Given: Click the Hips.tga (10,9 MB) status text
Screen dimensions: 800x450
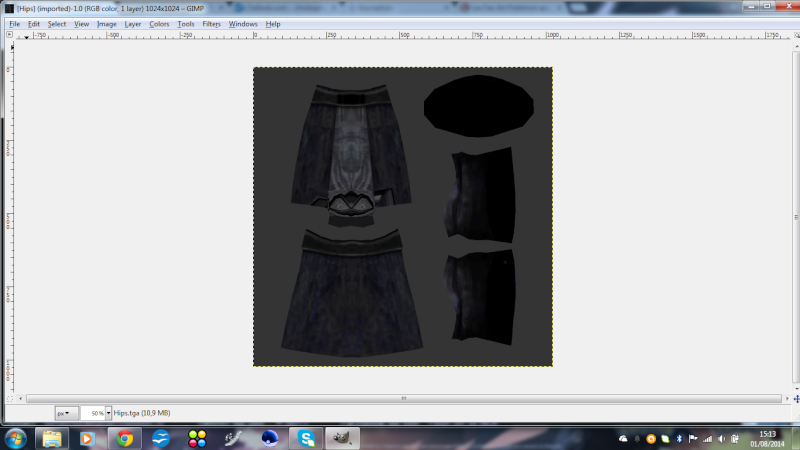Looking at the screenshot, I should (142, 413).
